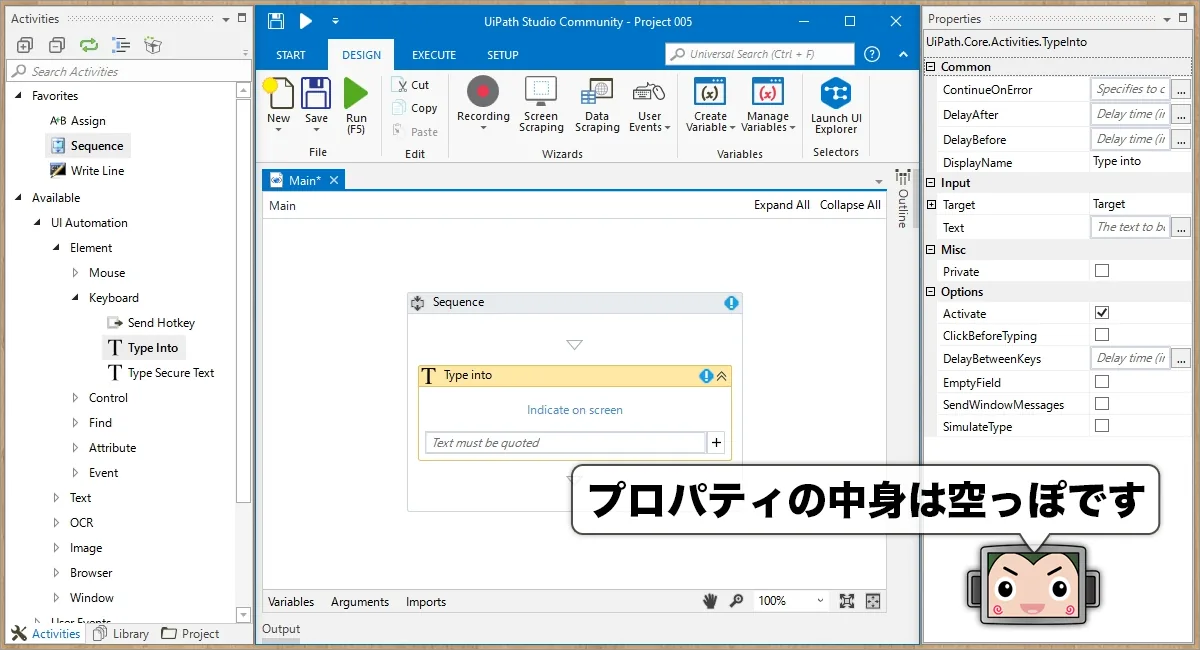
Task: Click Create Variable
Action: point(710,106)
